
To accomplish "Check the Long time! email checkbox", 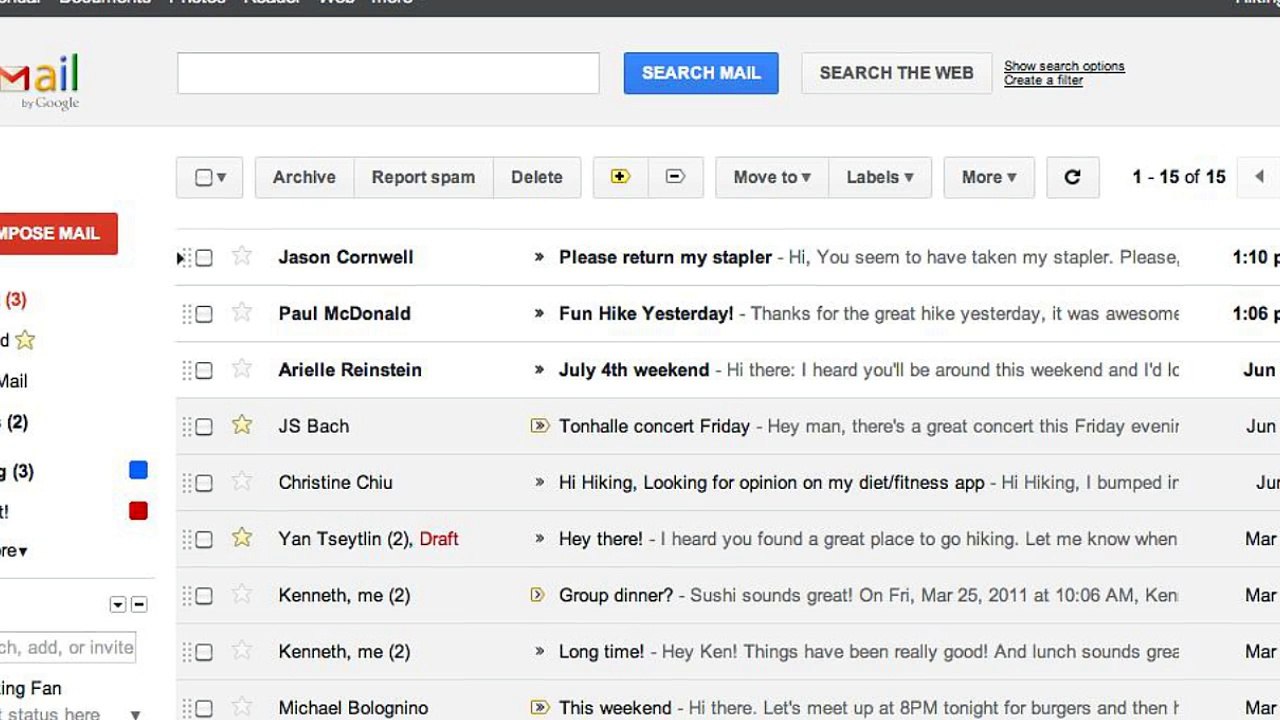I will [204, 652].
